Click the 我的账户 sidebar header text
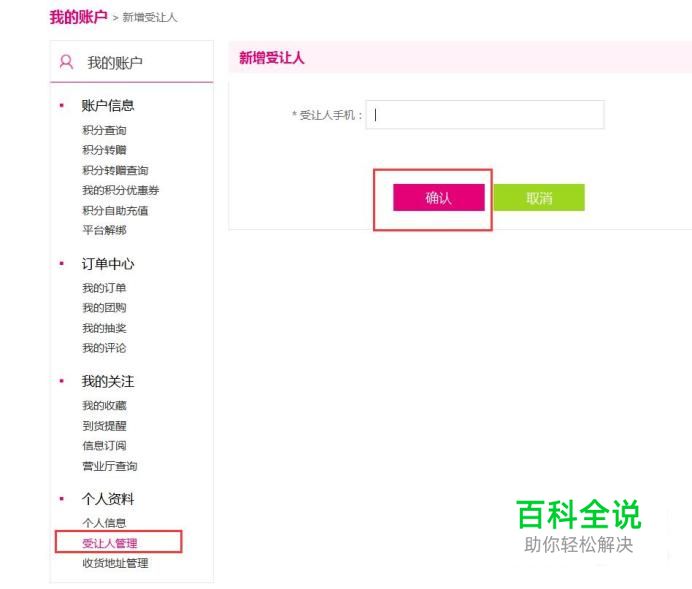Viewport: 692px width, 589px height. (x=115, y=63)
